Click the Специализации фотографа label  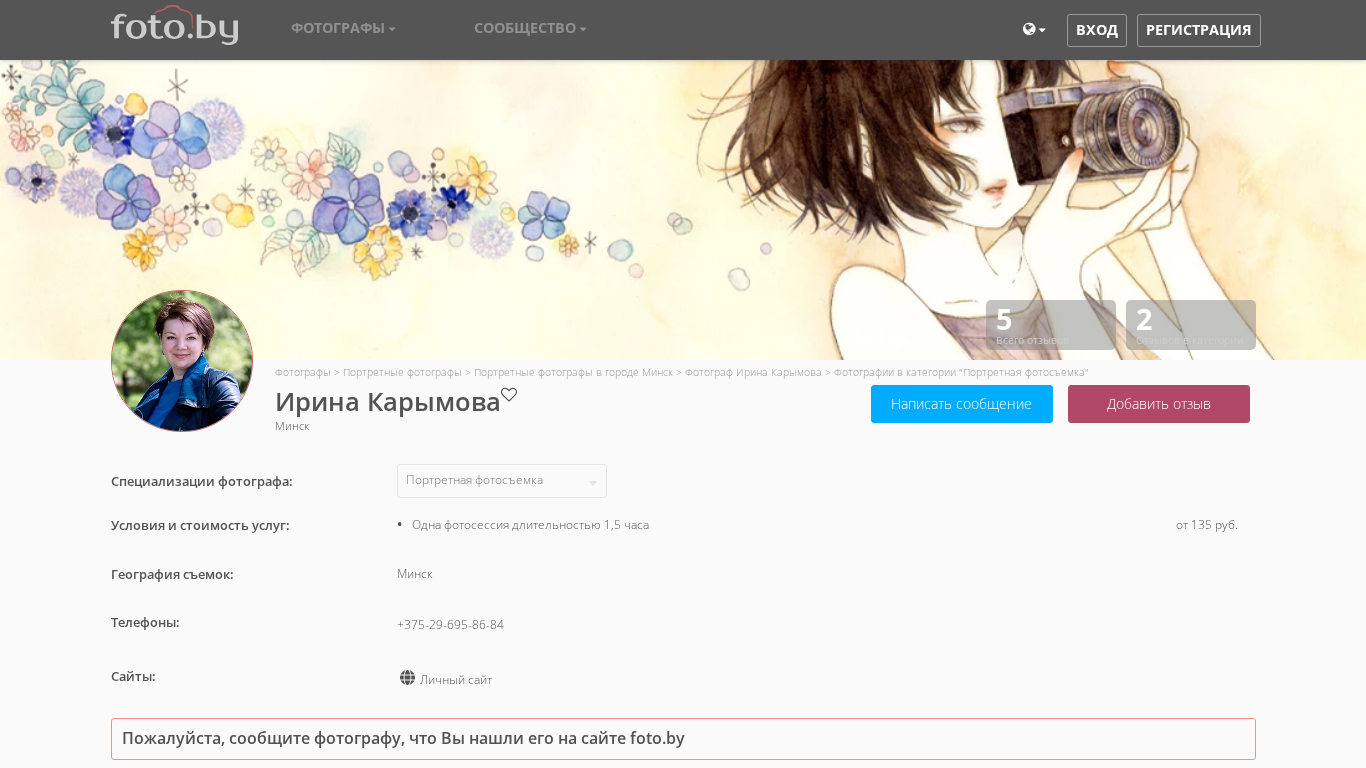tap(202, 482)
